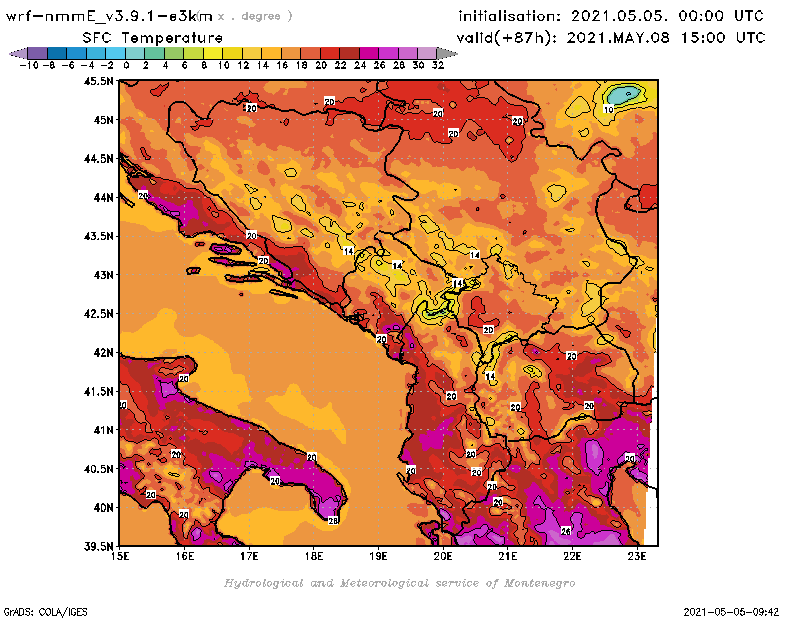
Task: Select the lilac legend swatch between 30 and 32
Action: pos(427,53)
